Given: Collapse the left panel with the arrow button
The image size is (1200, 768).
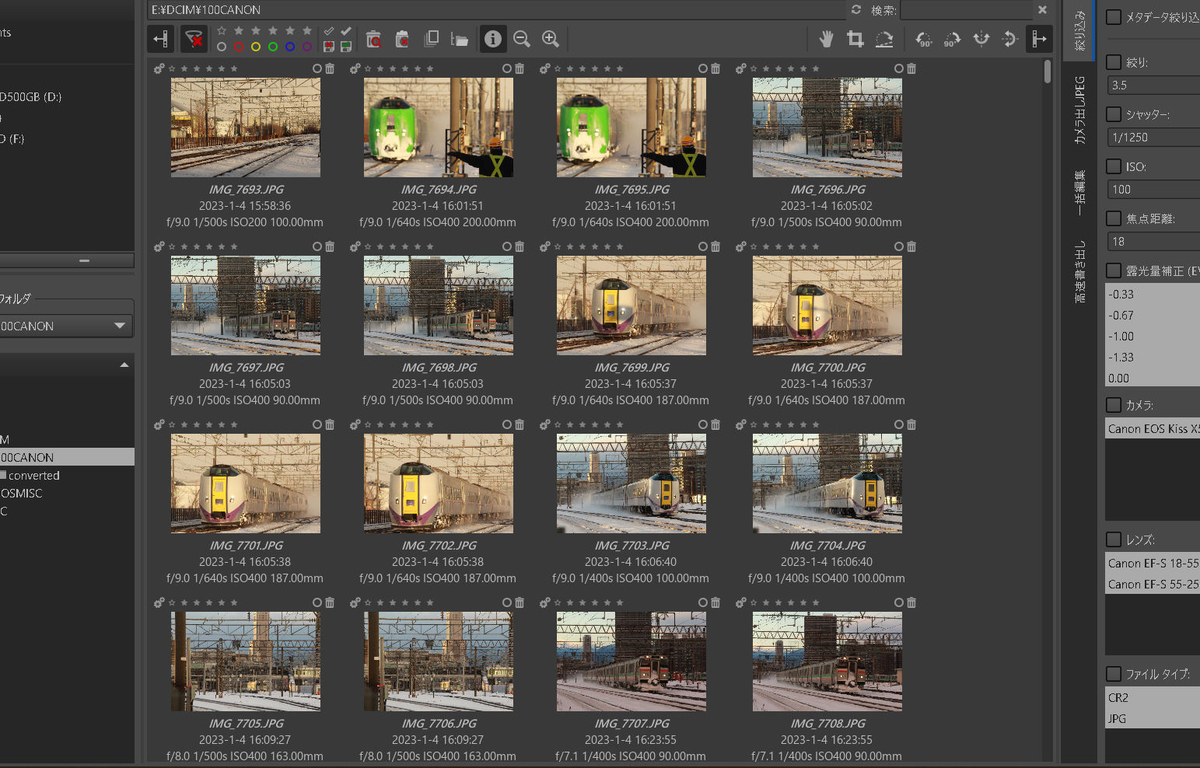Looking at the screenshot, I should pos(160,39).
